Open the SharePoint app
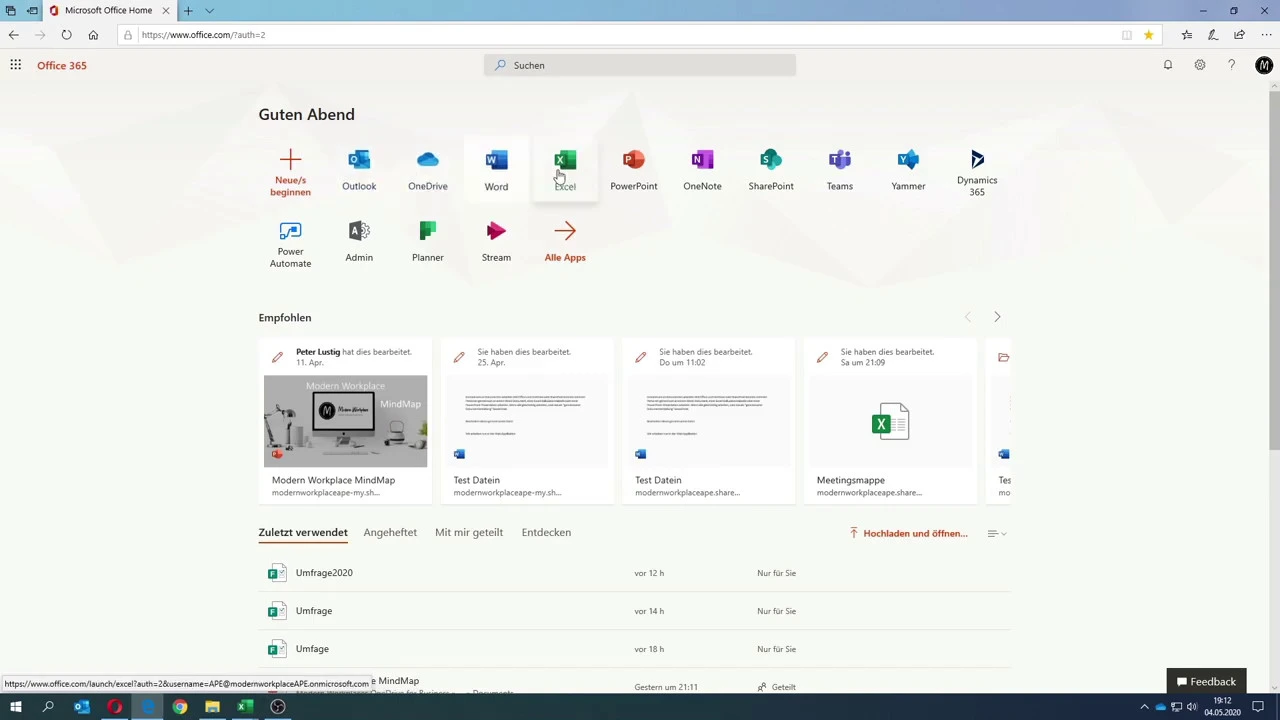 pos(771,170)
